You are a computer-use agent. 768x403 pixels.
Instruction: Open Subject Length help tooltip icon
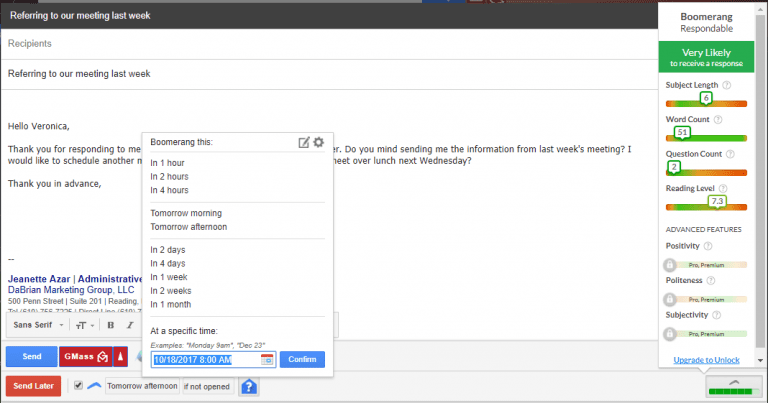click(x=727, y=85)
